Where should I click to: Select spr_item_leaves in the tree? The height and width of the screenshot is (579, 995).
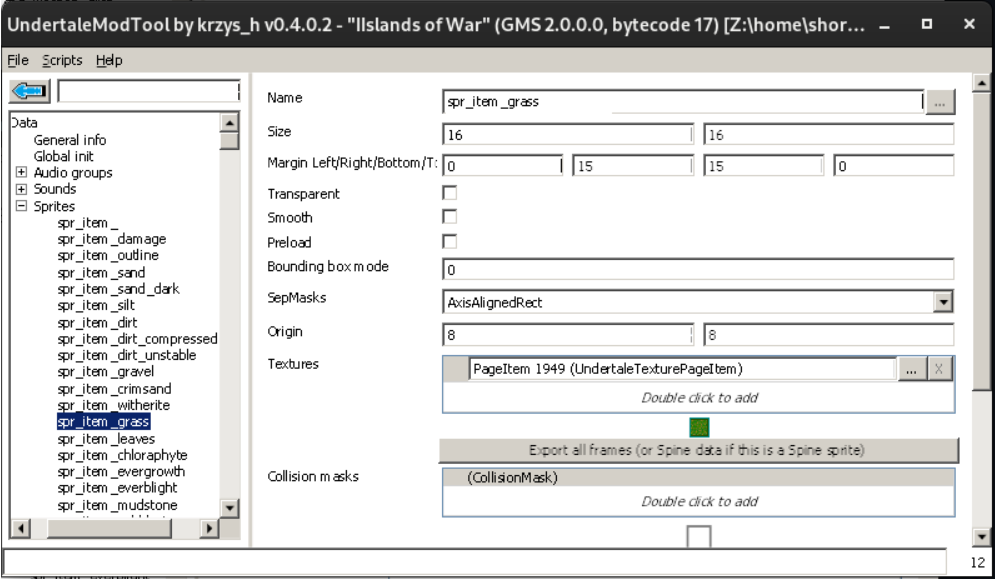106,439
